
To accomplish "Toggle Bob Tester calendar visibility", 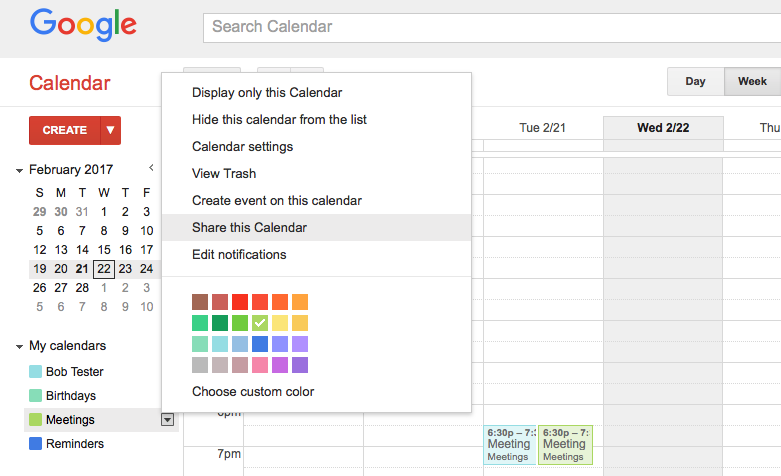I will [35, 371].
